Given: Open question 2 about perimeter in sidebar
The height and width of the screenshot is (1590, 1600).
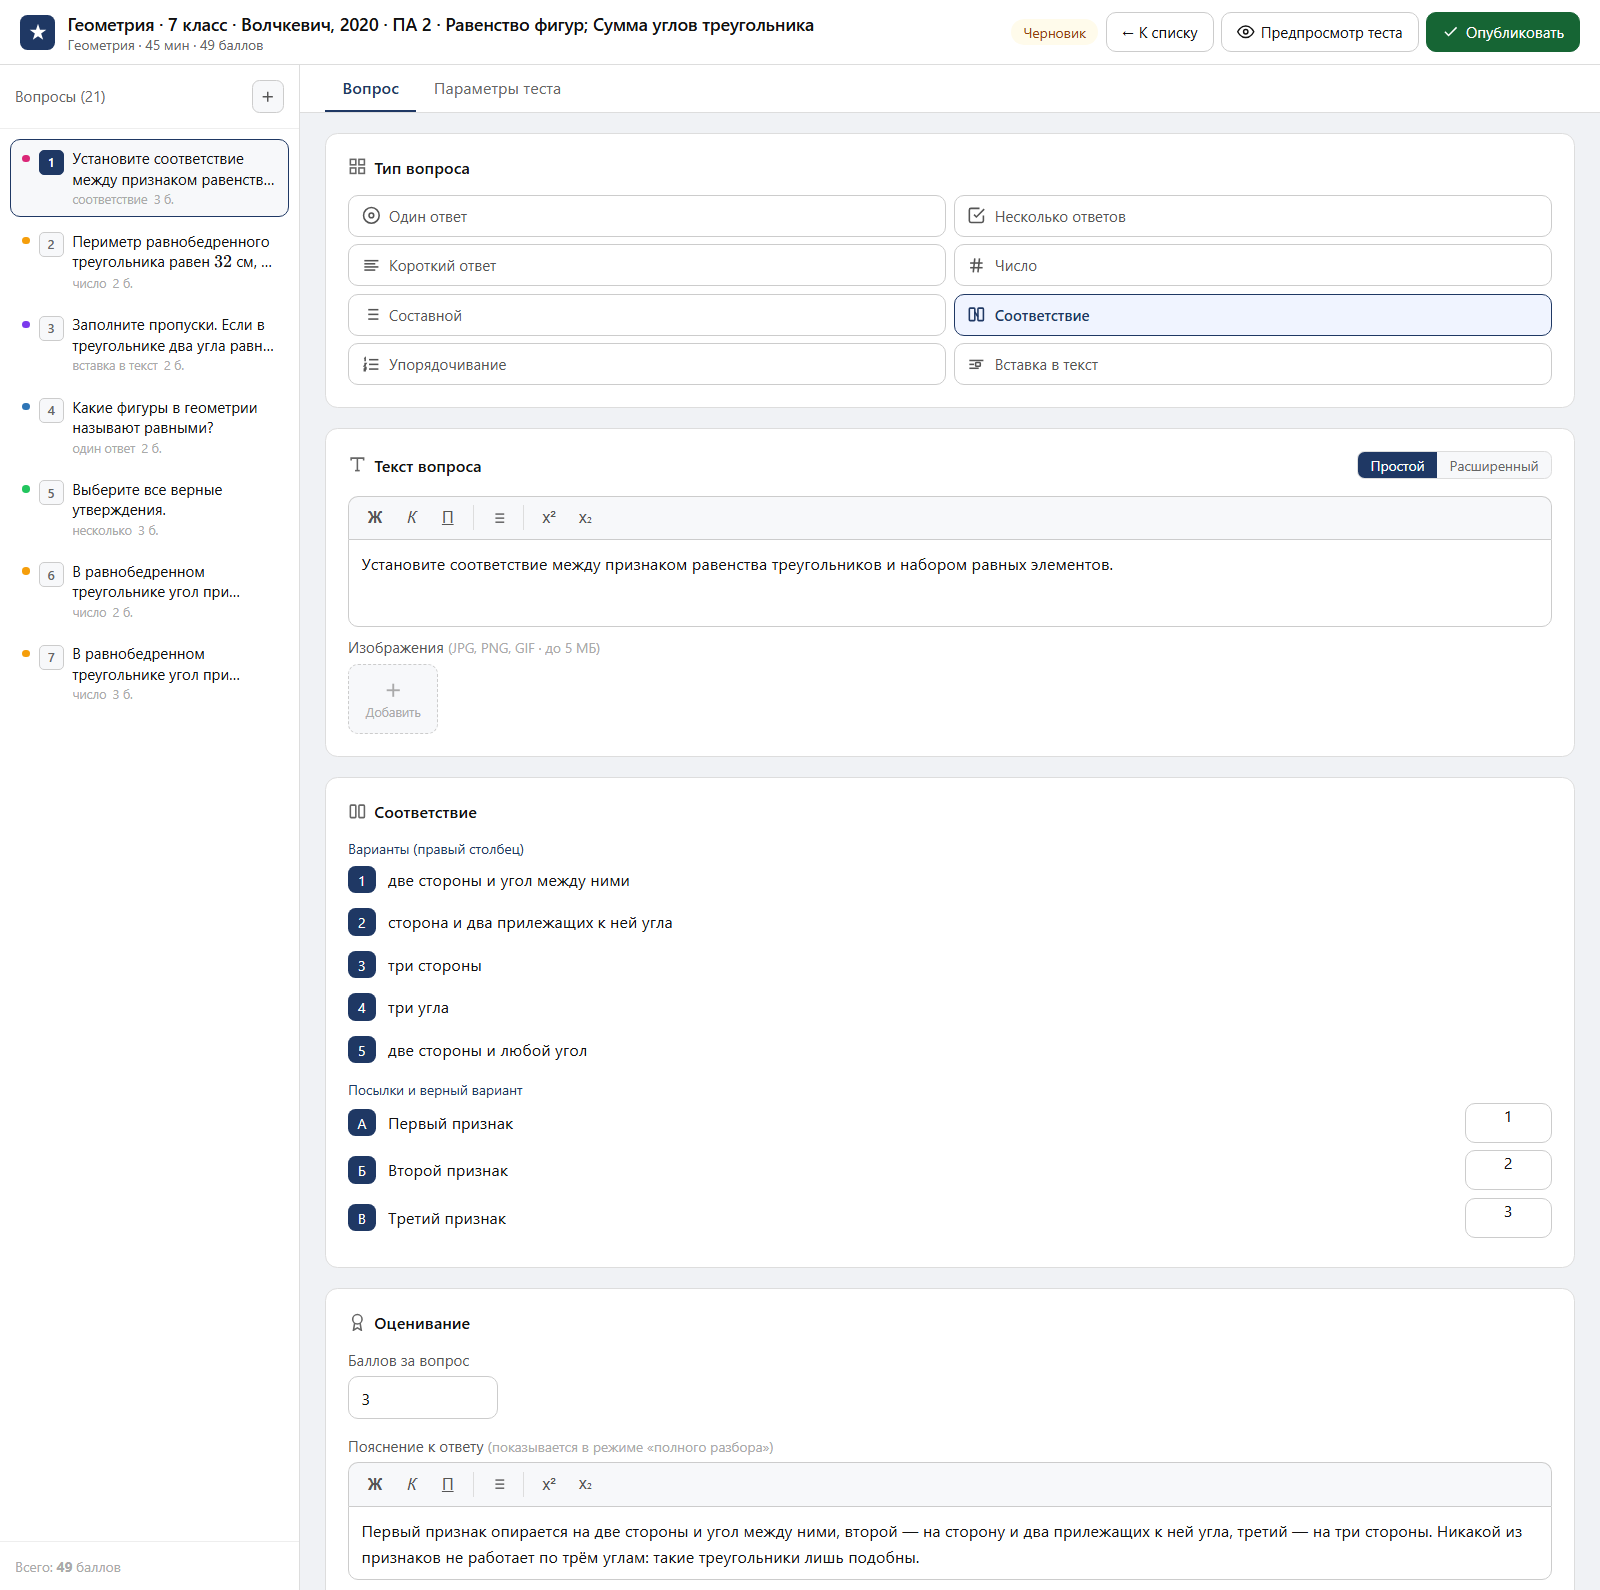Looking at the screenshot, I should [x=150, y=261].
